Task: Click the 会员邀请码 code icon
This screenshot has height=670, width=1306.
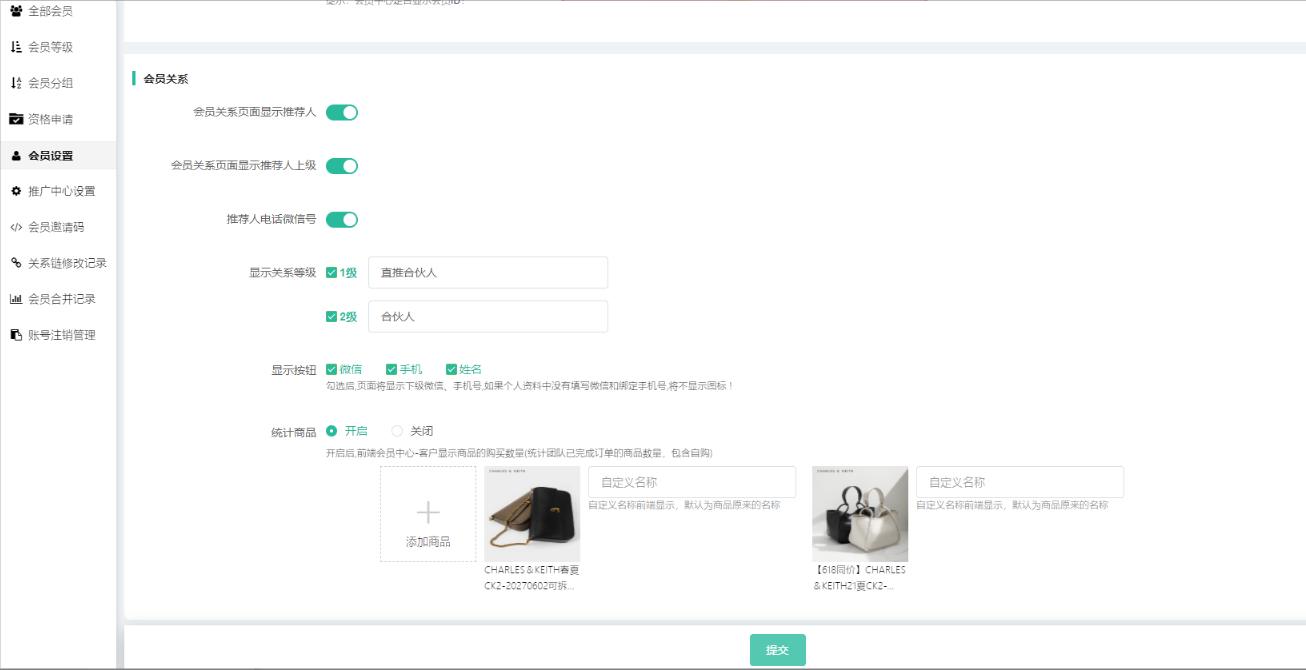Action: click(x=16, y=227)
